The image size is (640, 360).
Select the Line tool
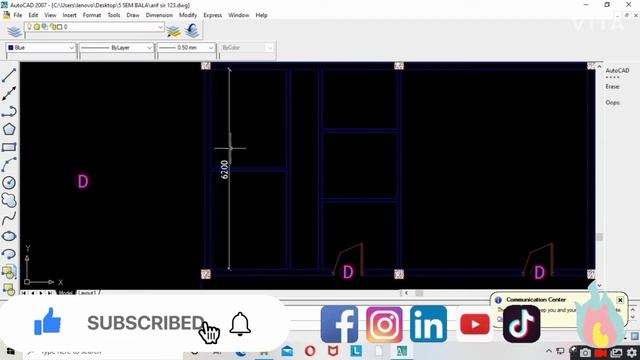[9, 75]
